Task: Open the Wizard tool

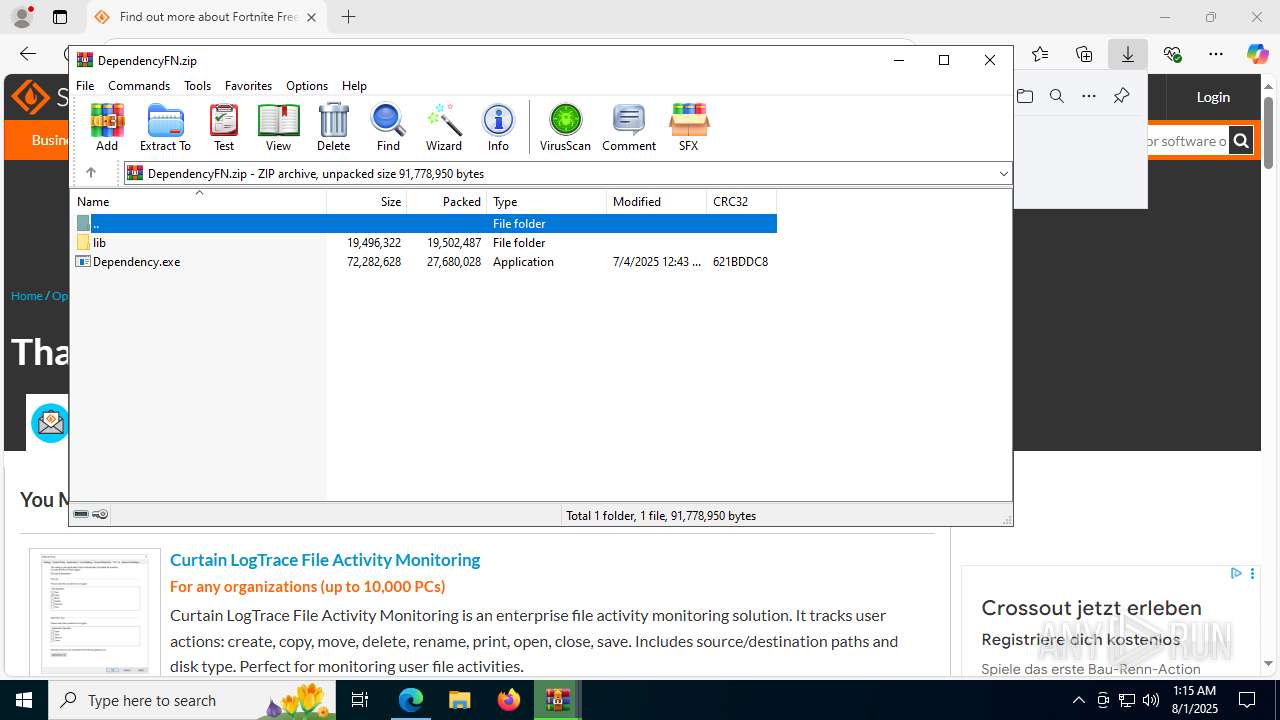Action: click(443, 127)
